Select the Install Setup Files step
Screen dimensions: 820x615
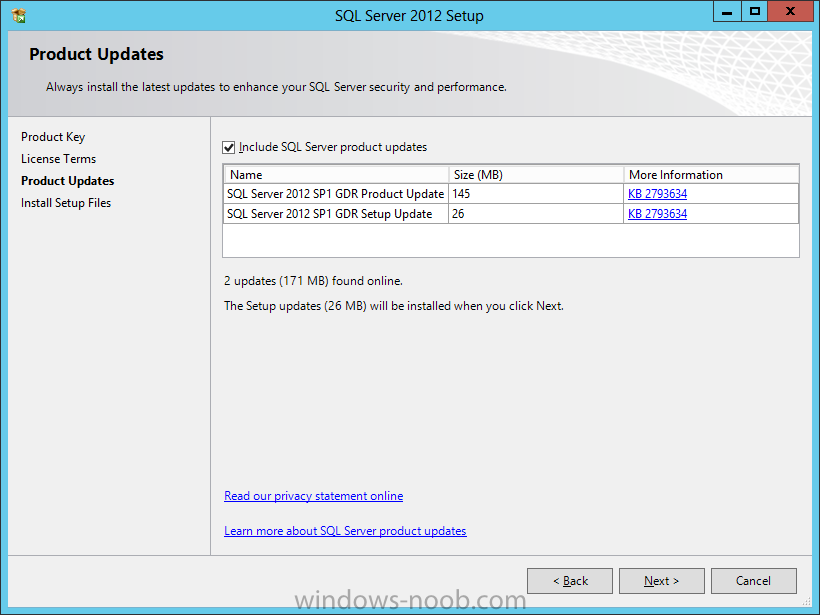(x=66, y=203)
